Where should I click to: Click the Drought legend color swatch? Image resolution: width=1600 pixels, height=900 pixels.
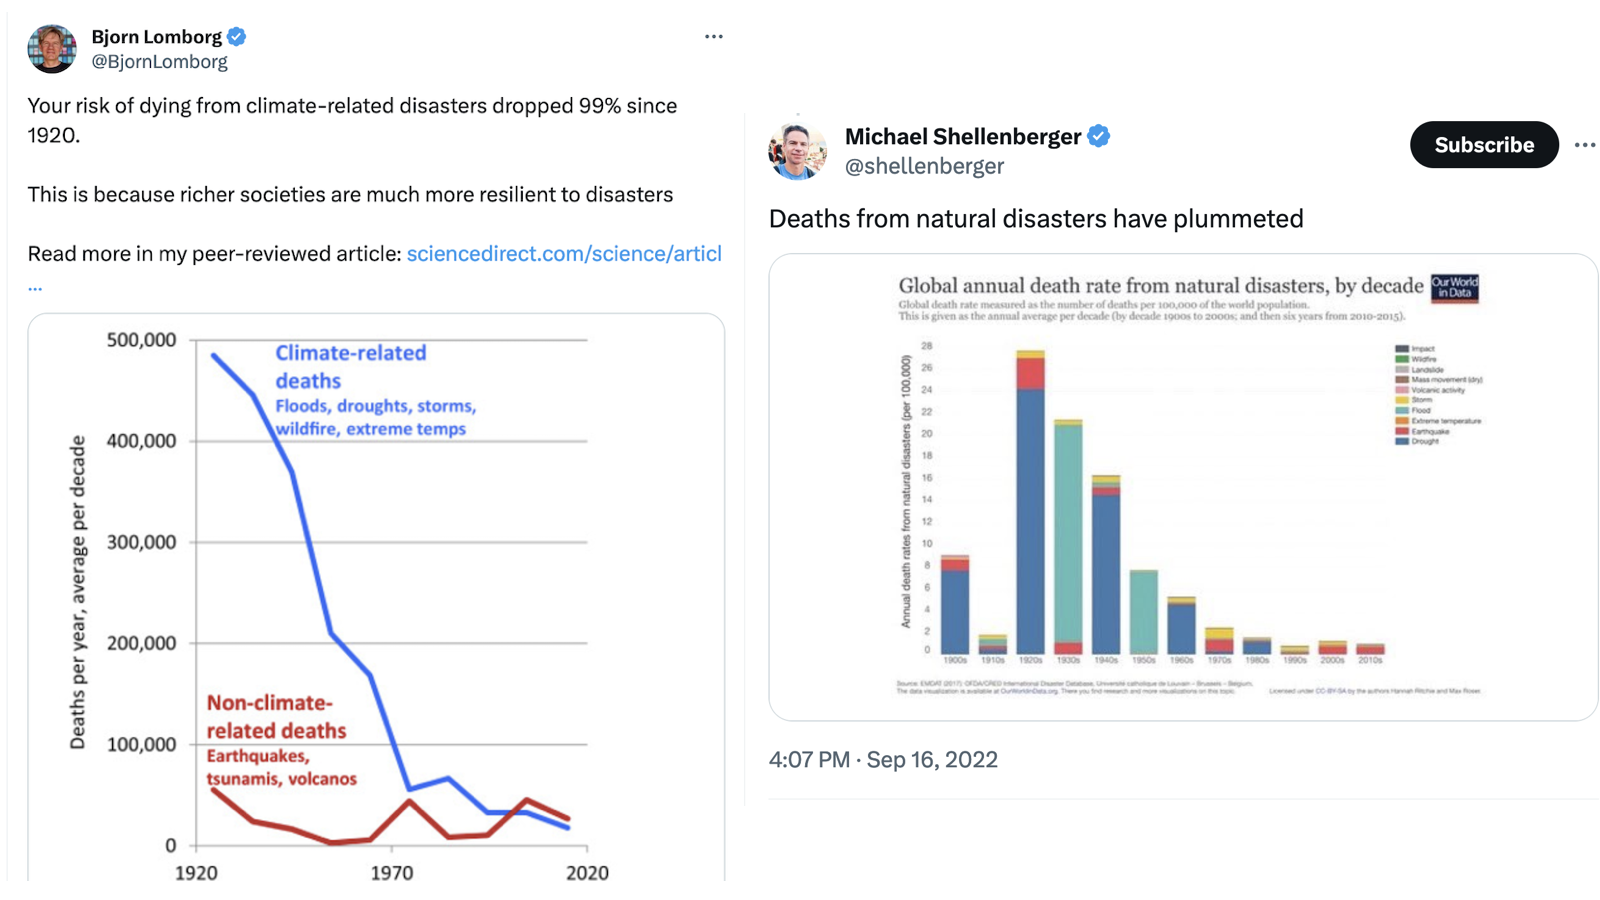1402,441
